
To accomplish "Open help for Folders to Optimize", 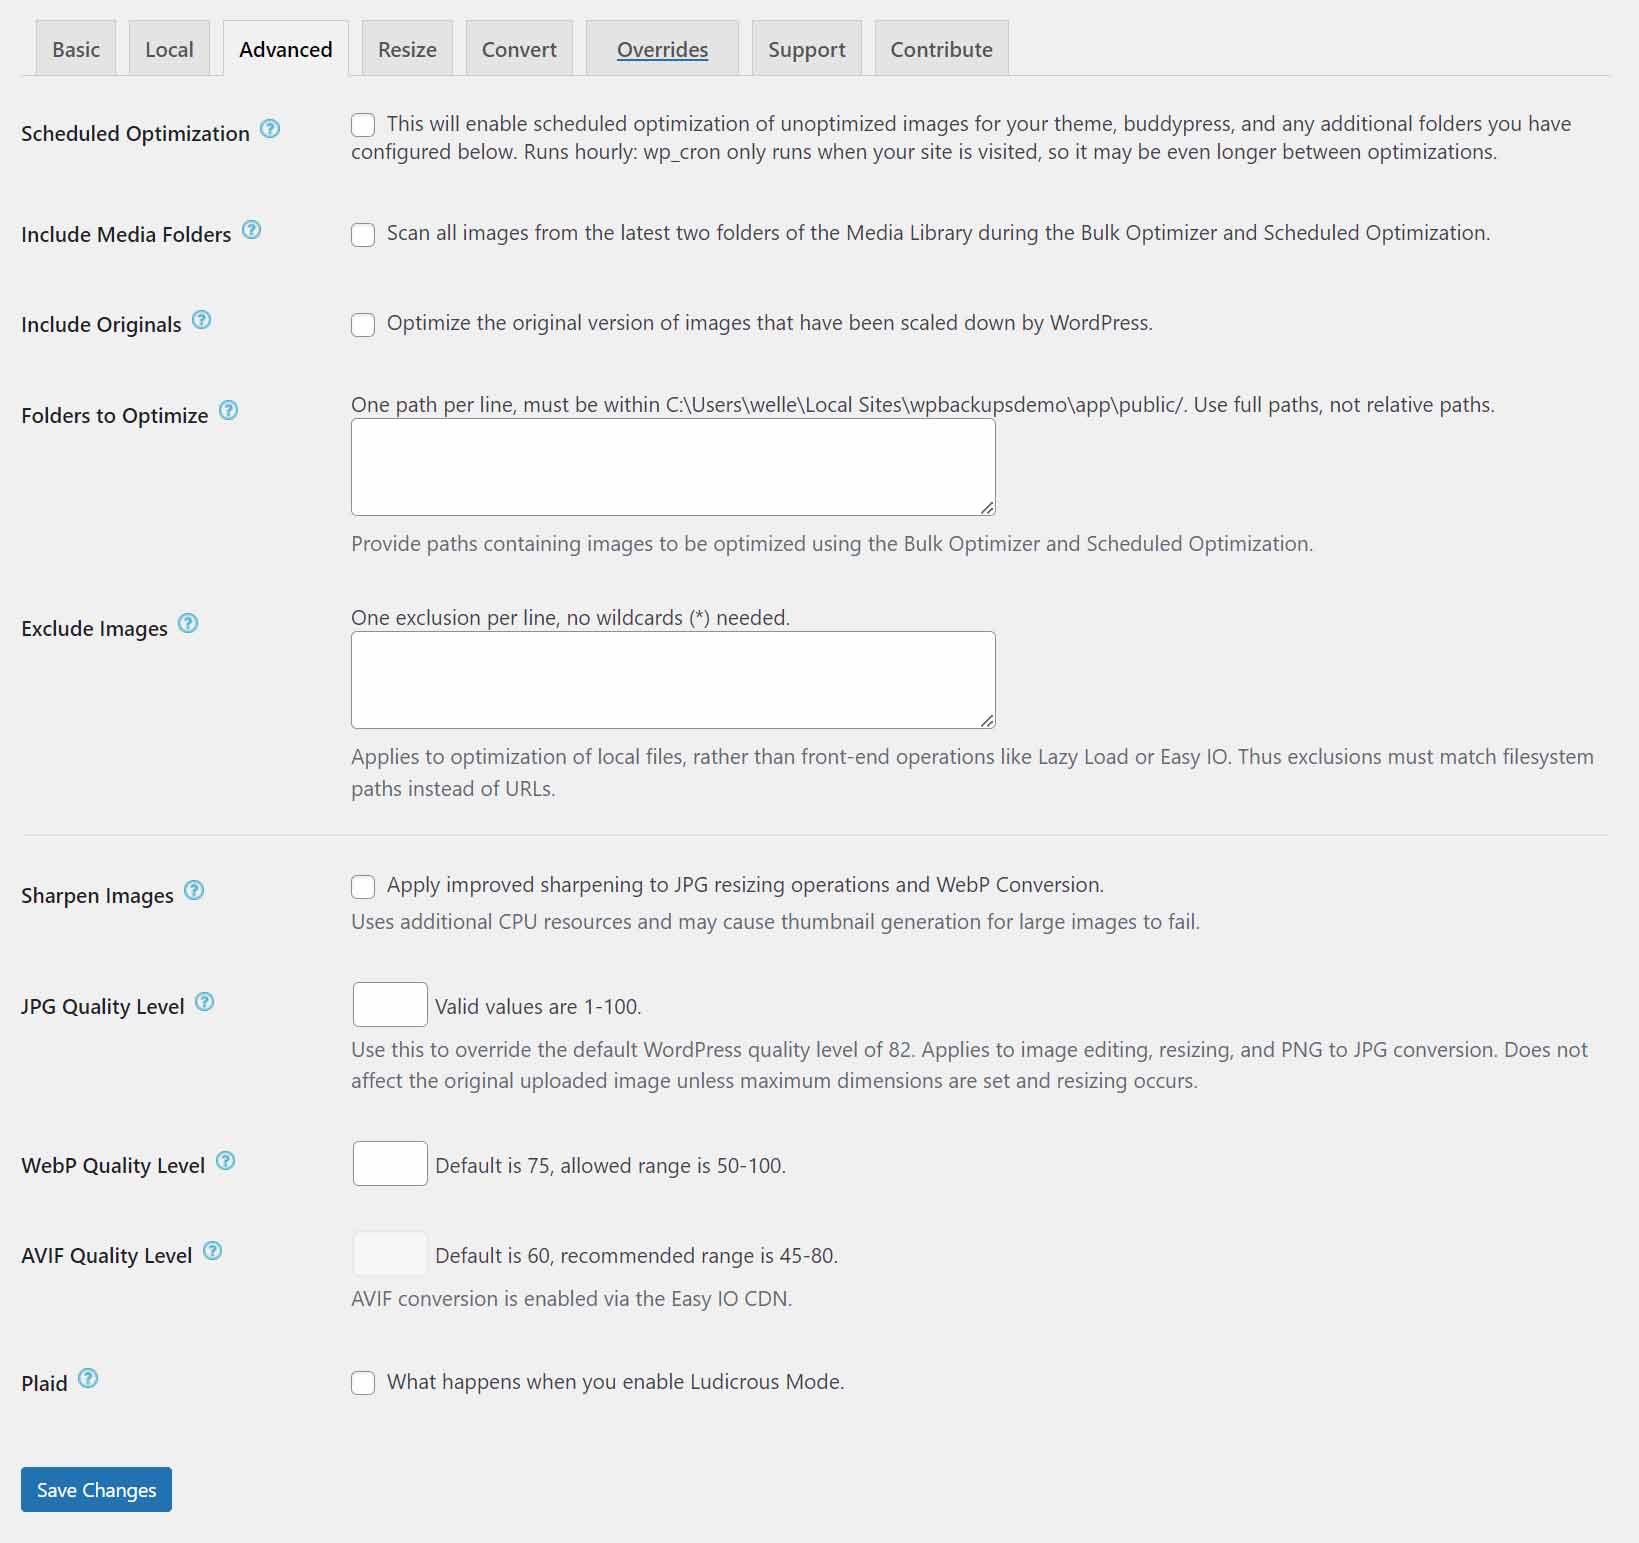I will pyautogui.click(x=227, y=410).
